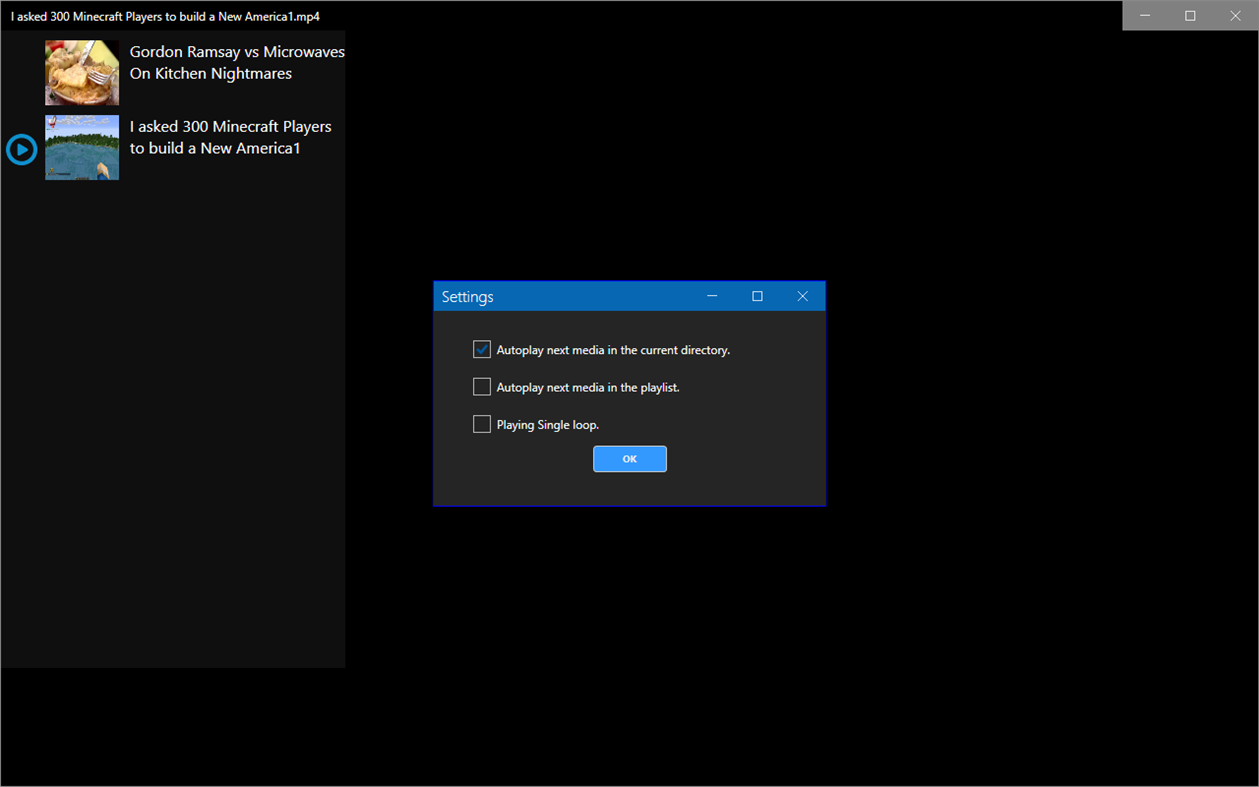This screenshot has width=1259, height=787.
Task: Open the Gordon Ramsay video thumbnail
Action: [81, 72]
